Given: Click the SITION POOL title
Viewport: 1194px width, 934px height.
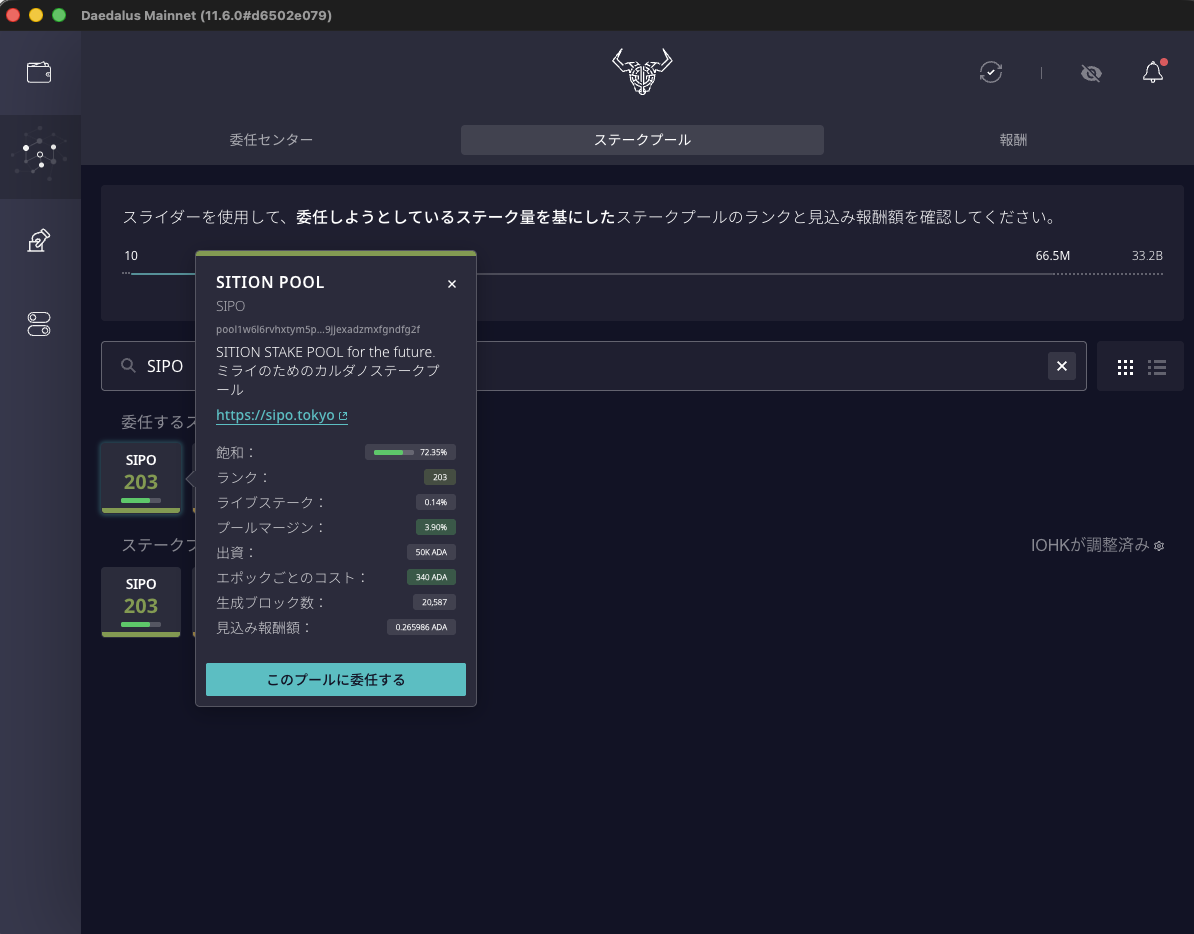Looking at the screenshot, I should tap(270, 282).
